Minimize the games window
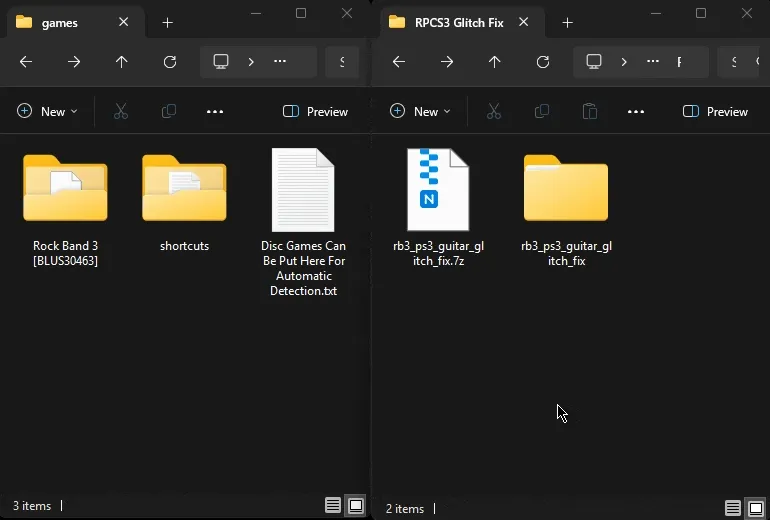 tap(256, 13)
